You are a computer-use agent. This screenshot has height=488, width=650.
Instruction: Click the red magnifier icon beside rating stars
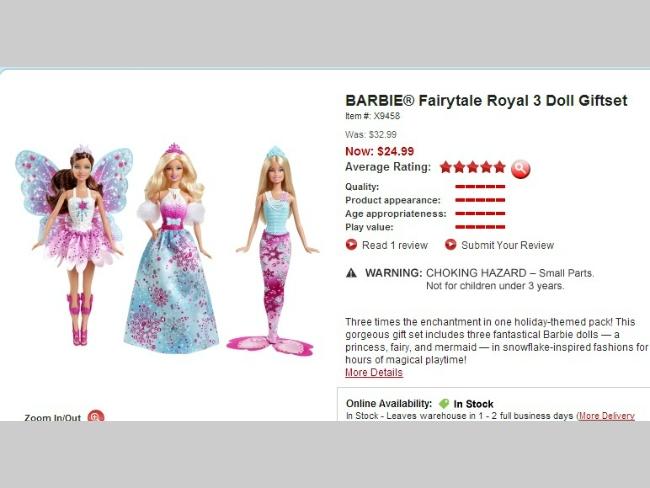(x=520, y=169)
